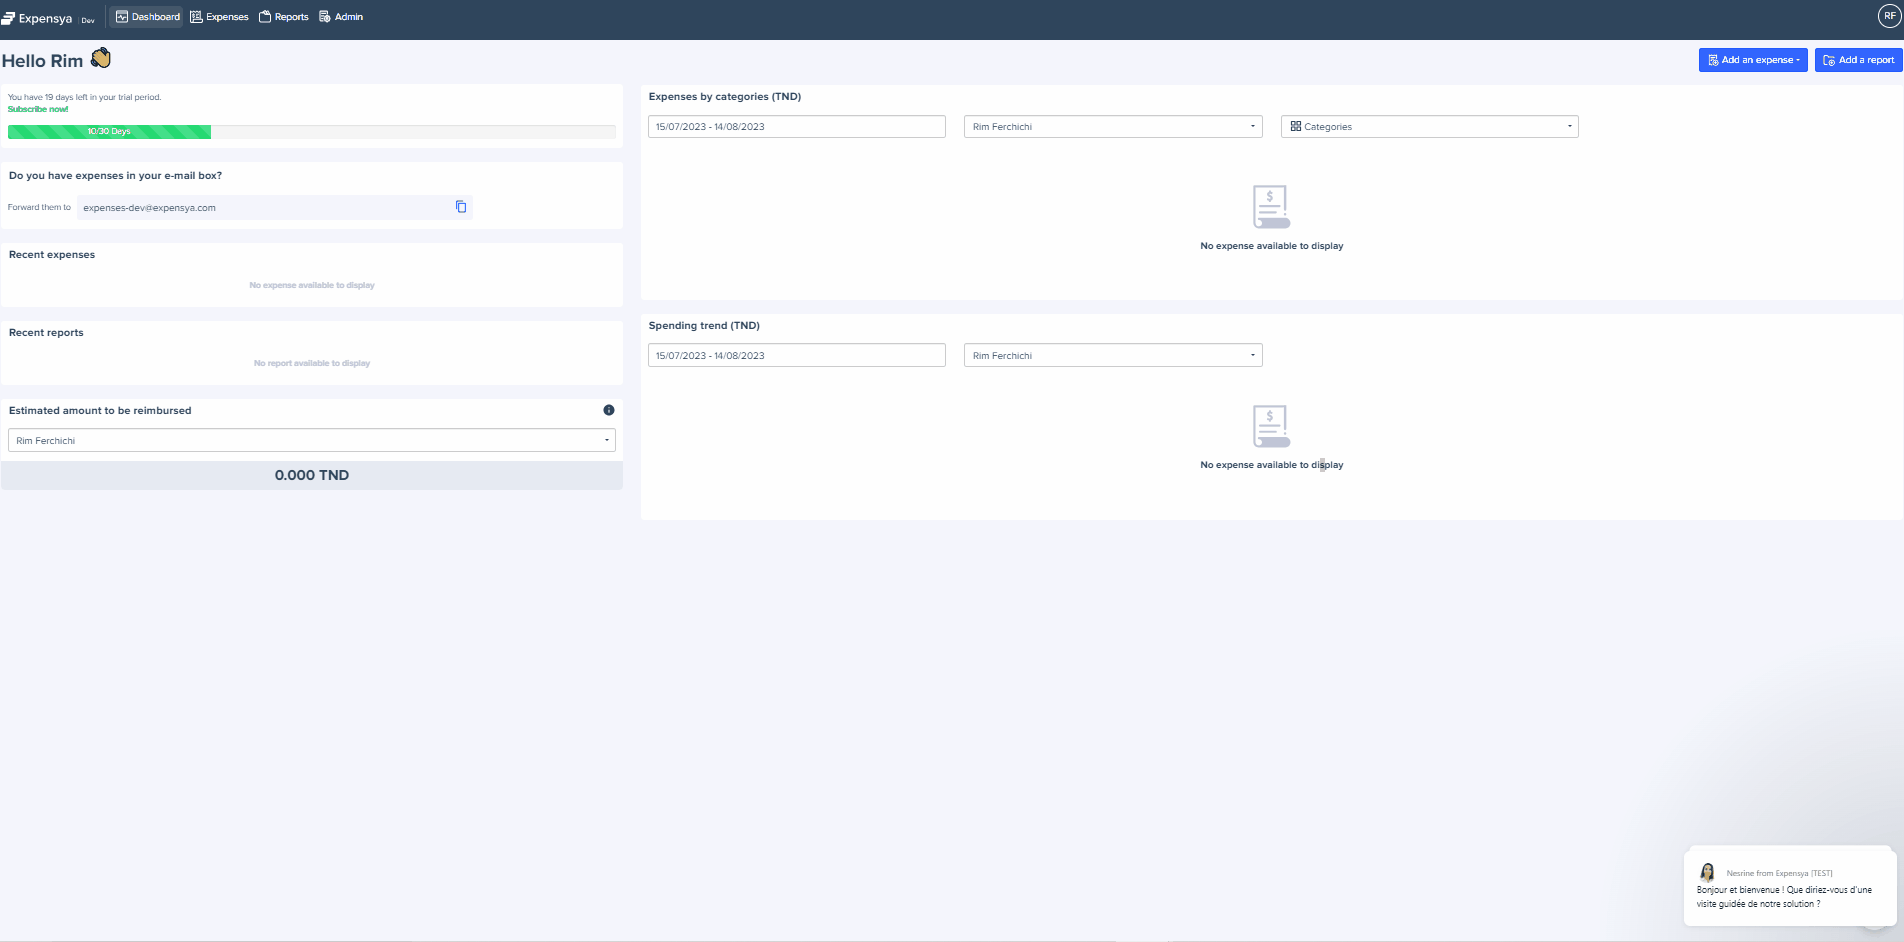
Task: Open user dropdown in Expenses by categories
Action: coord(1112,127)
